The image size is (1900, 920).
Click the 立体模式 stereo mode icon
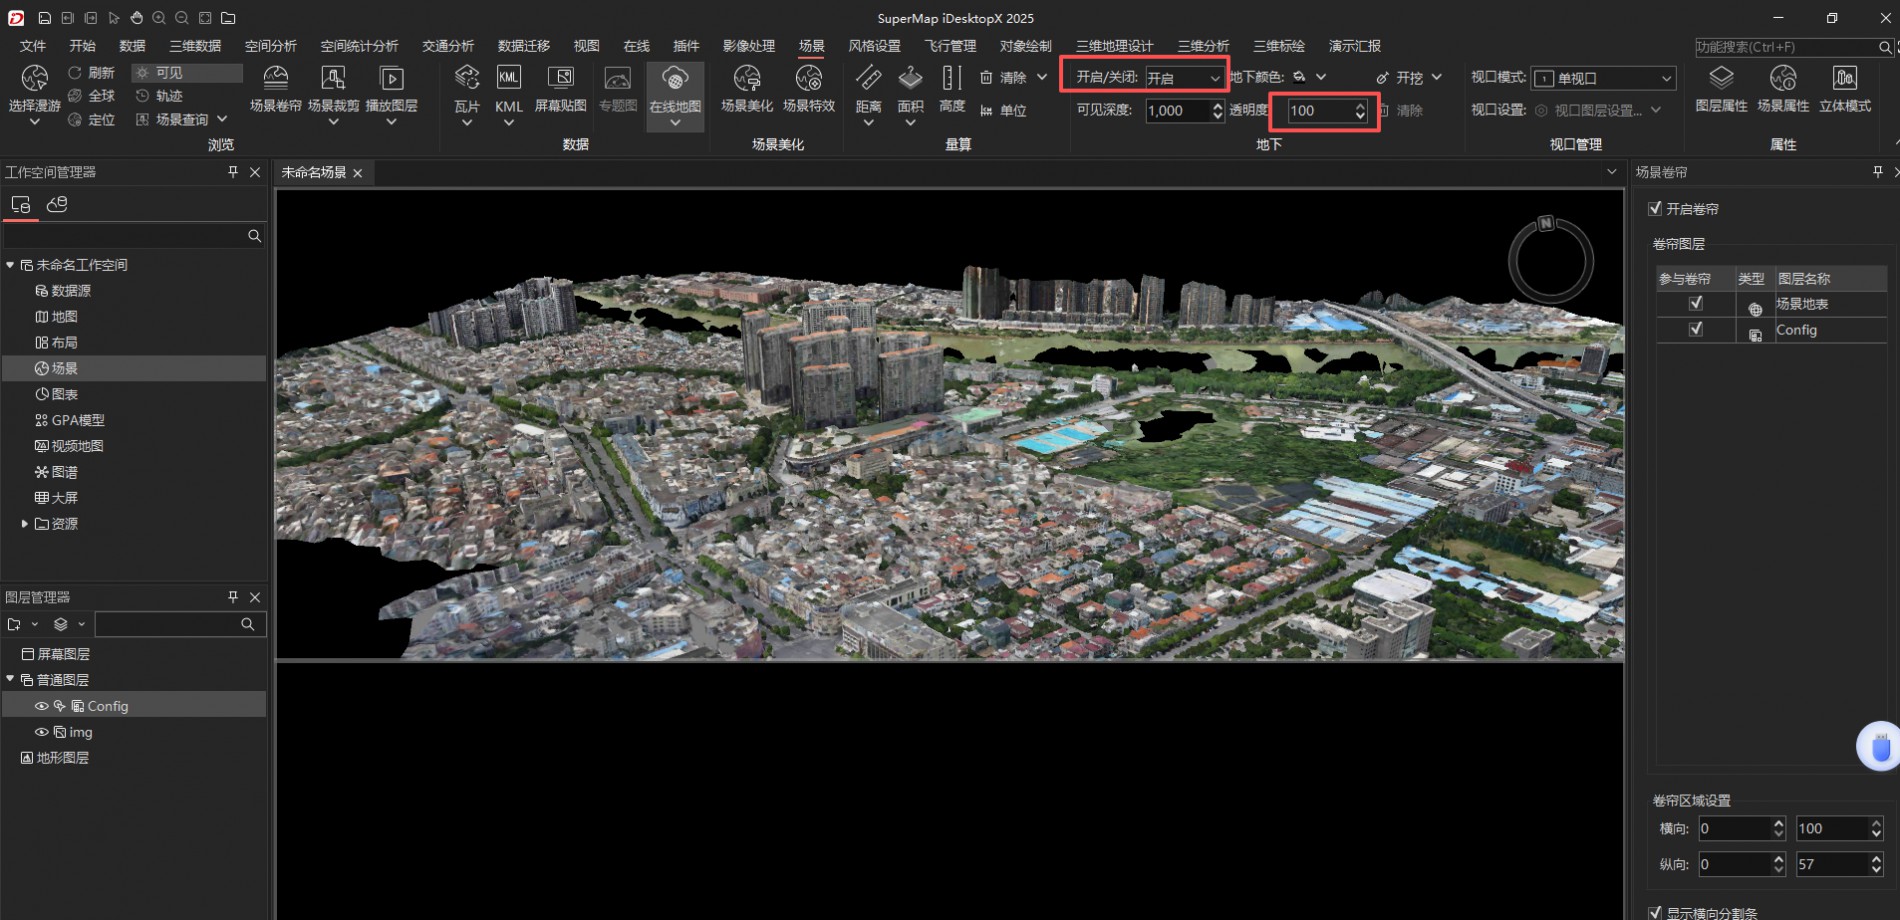coord(1844,80)
